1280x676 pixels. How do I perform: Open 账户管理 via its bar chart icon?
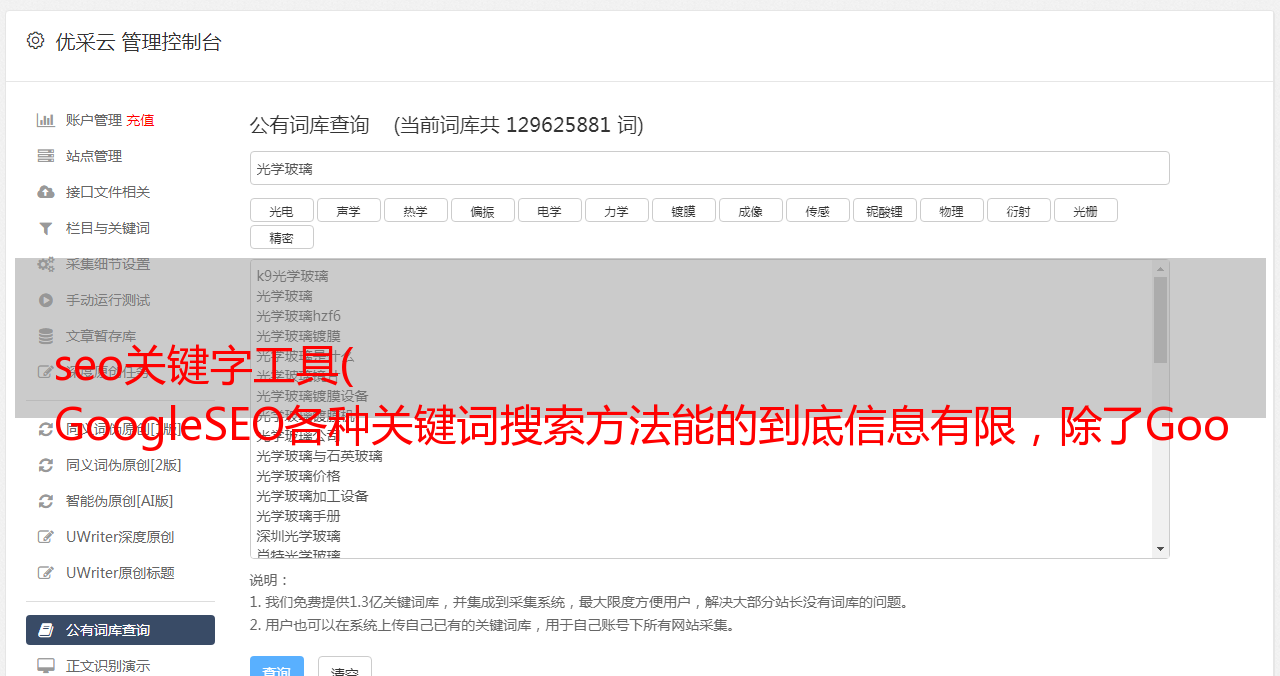[x=46, y=120]
